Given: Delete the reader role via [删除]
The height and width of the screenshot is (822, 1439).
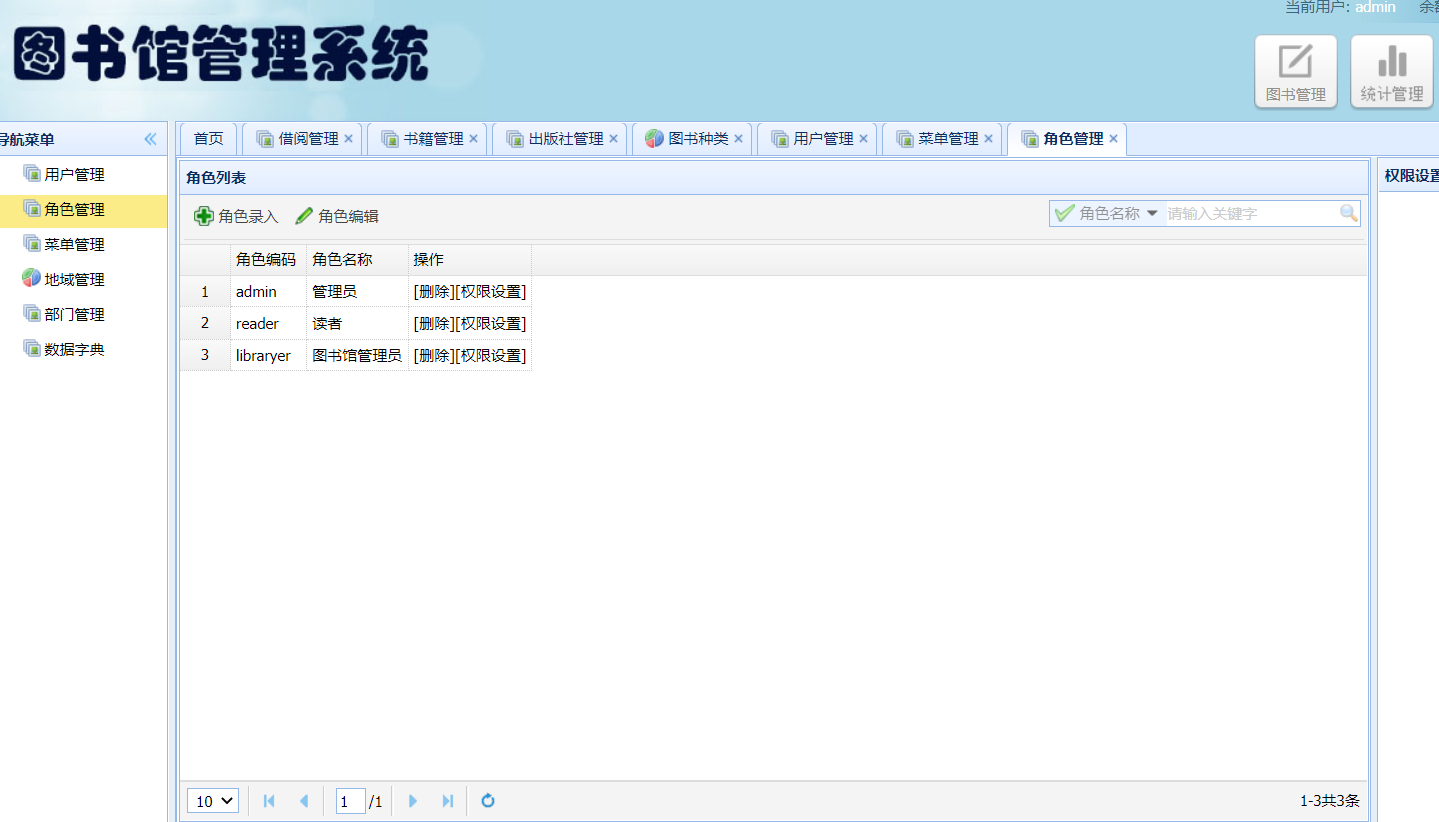Looking at the screenshot, I should [434, 324].
